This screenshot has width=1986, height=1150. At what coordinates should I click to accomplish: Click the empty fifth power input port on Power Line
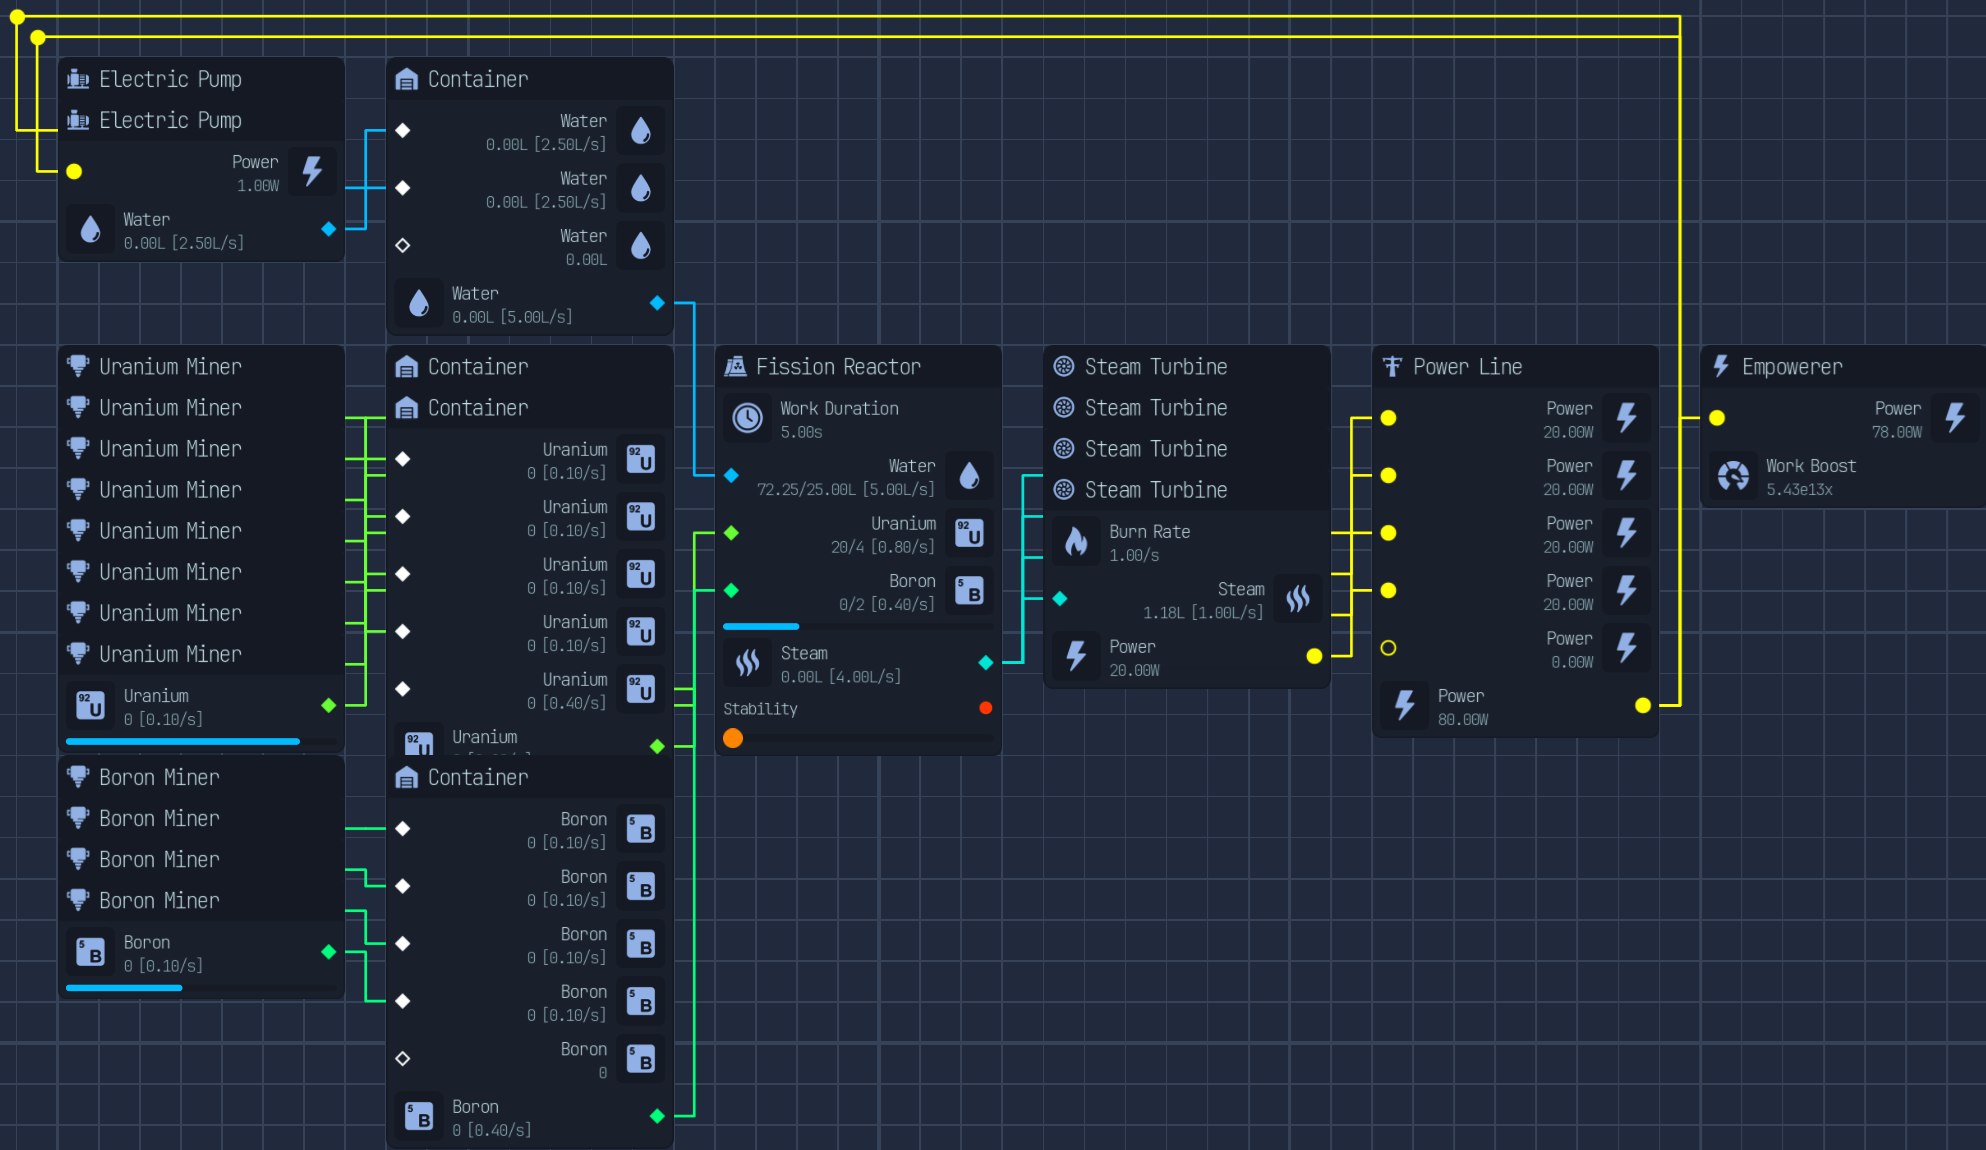(1388, 648)
